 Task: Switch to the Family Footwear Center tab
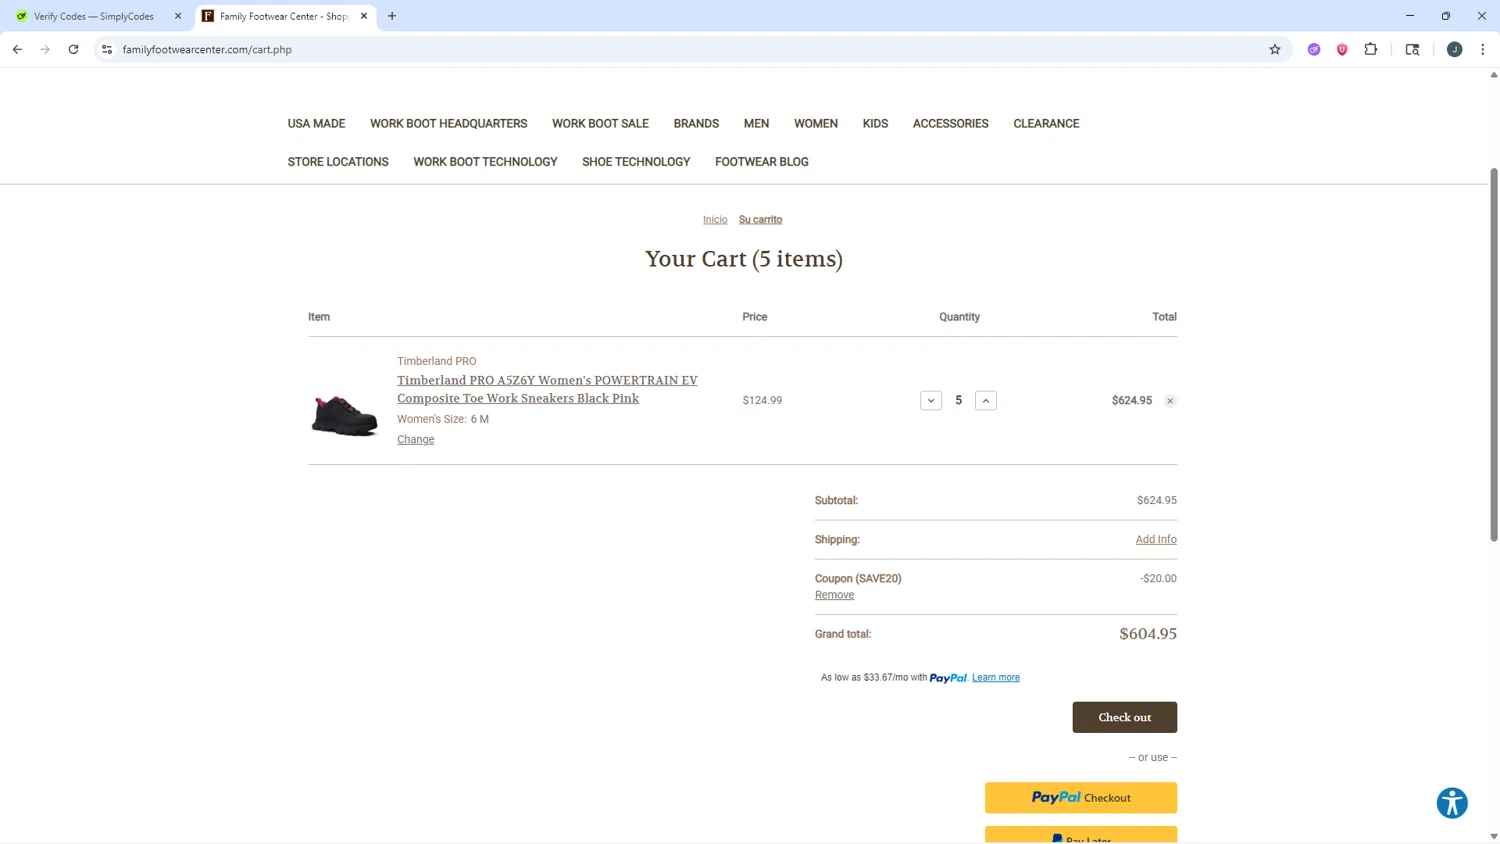click(x=285, y=16)
